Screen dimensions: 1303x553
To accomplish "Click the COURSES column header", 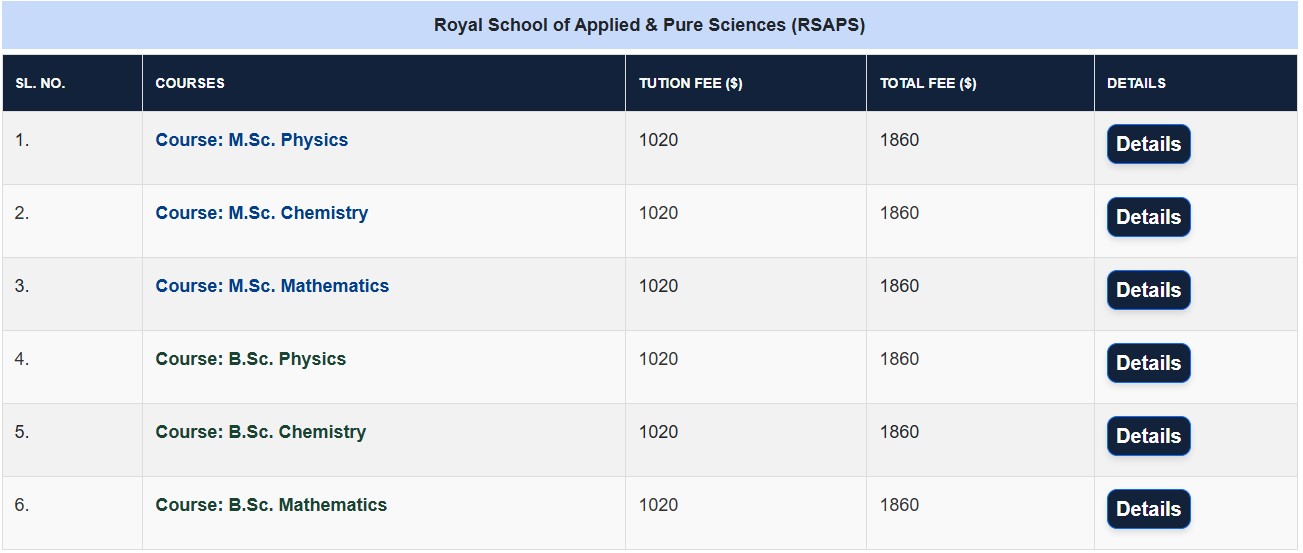I will pos(190,83).
